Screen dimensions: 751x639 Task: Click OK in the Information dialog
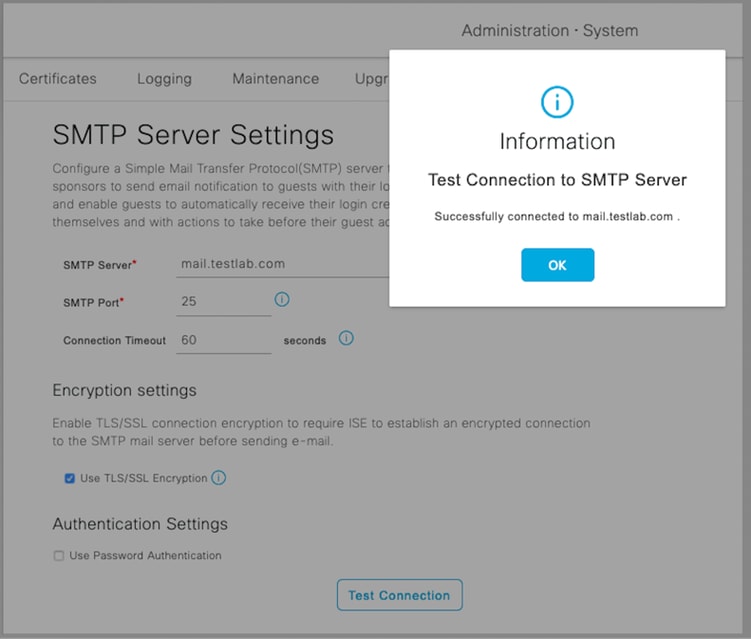coord(558,265)
